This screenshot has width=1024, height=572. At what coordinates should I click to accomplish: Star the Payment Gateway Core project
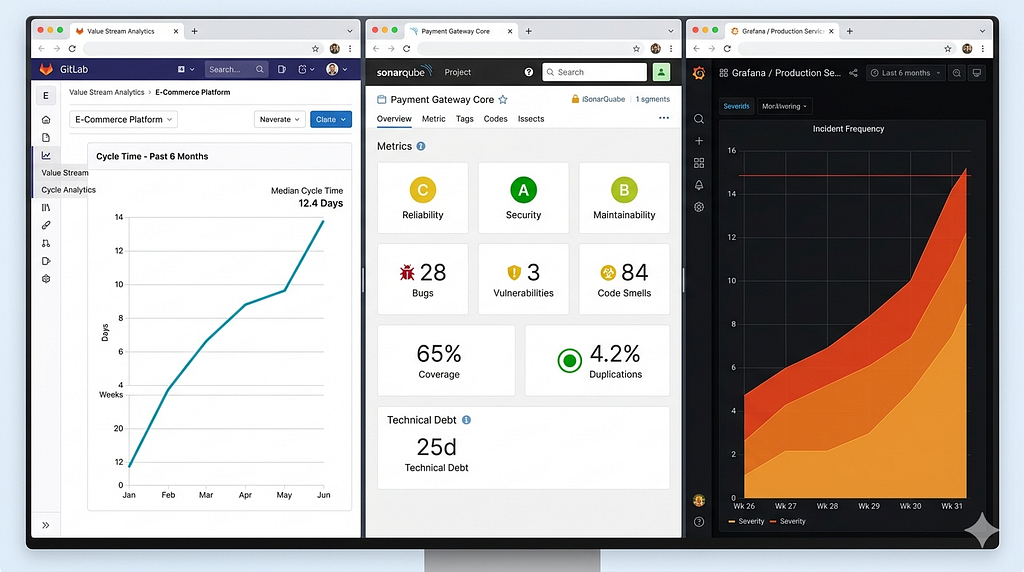point(503,100)
